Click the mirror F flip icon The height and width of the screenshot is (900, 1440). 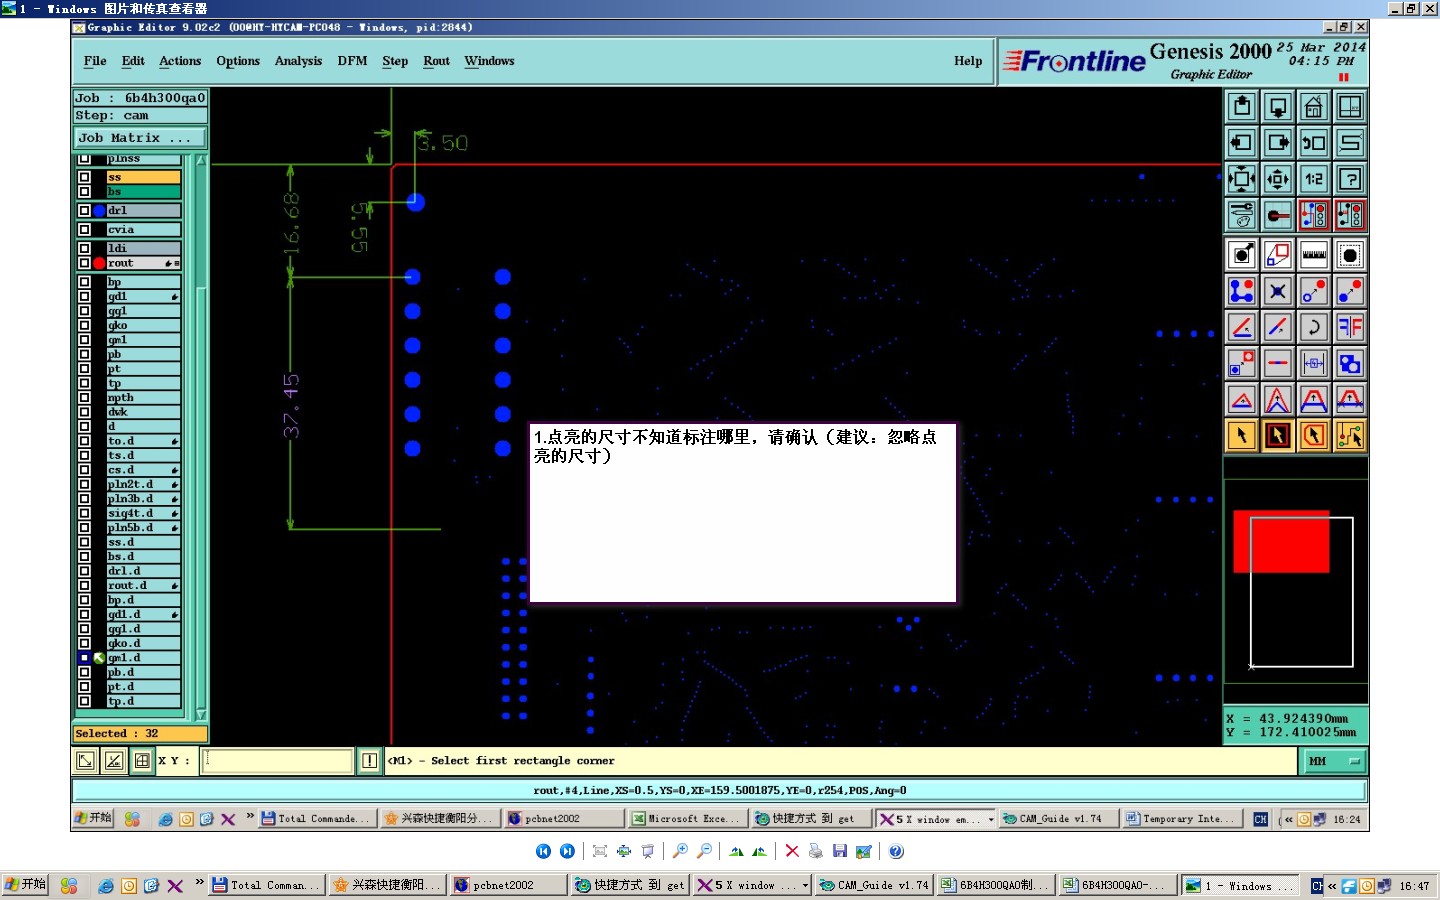(x=1350, y=327)
